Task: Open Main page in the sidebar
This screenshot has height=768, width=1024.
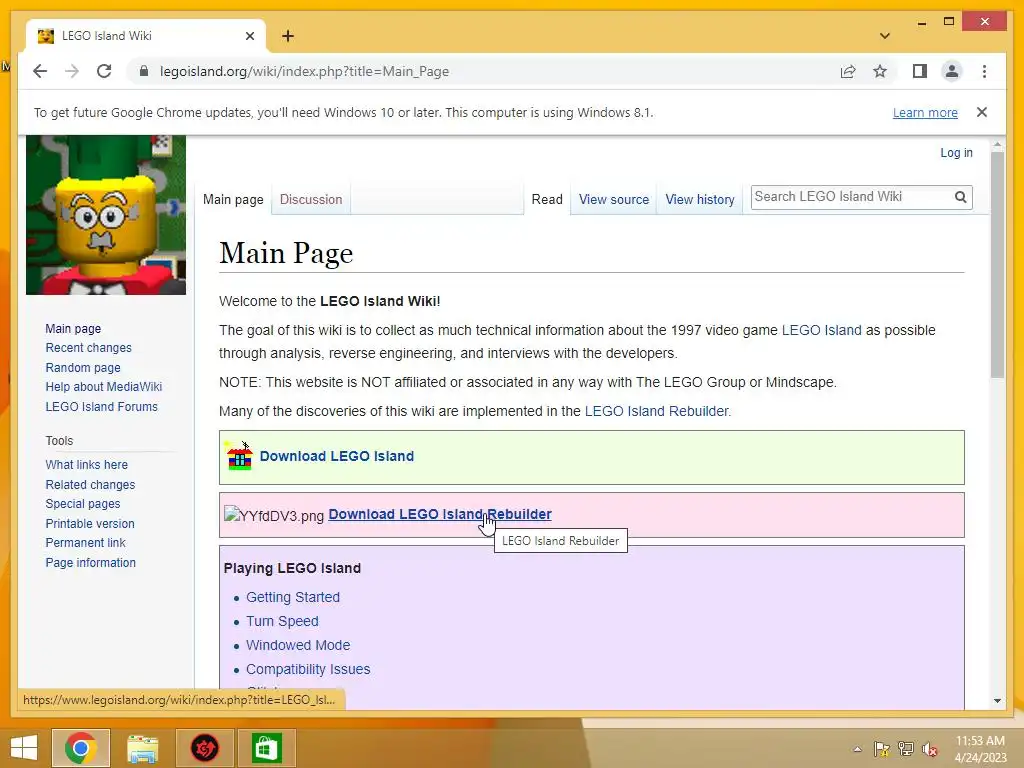Action: click(x=73, y=328)
